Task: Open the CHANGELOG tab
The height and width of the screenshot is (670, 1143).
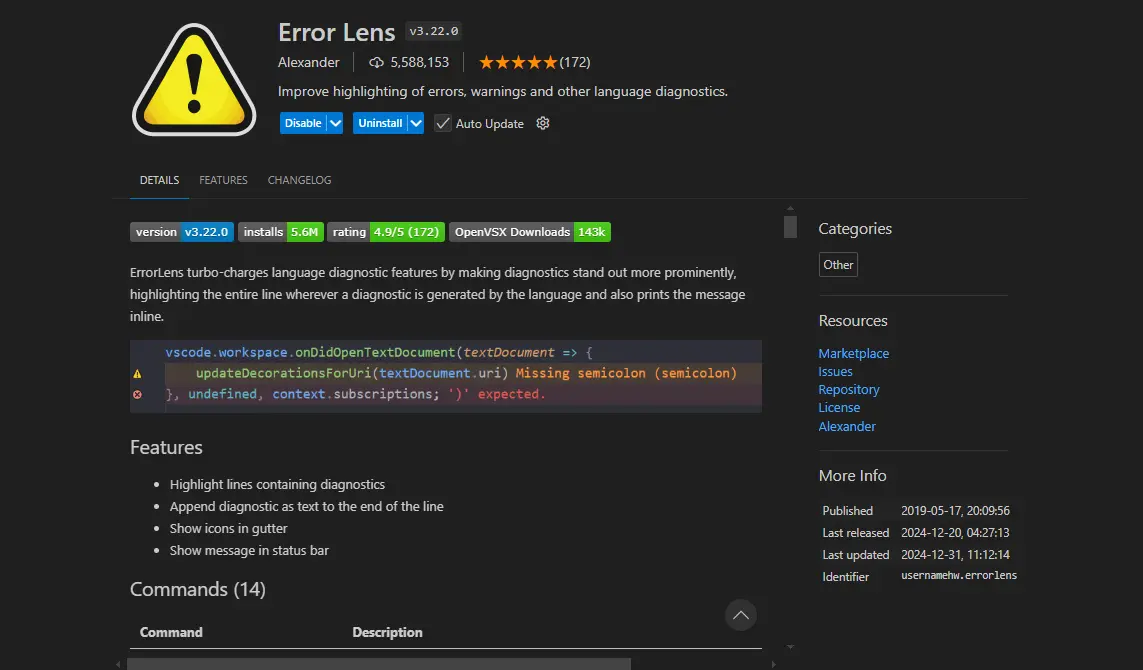Action: 299,180
